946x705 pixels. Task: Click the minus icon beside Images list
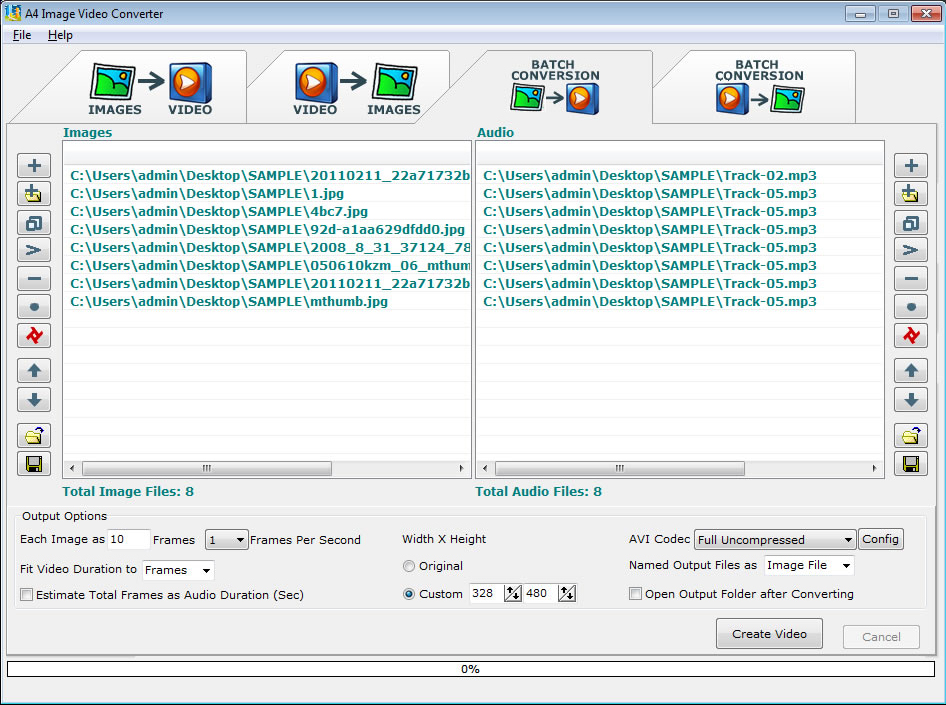pyautogui.click(x=34, y=280)
